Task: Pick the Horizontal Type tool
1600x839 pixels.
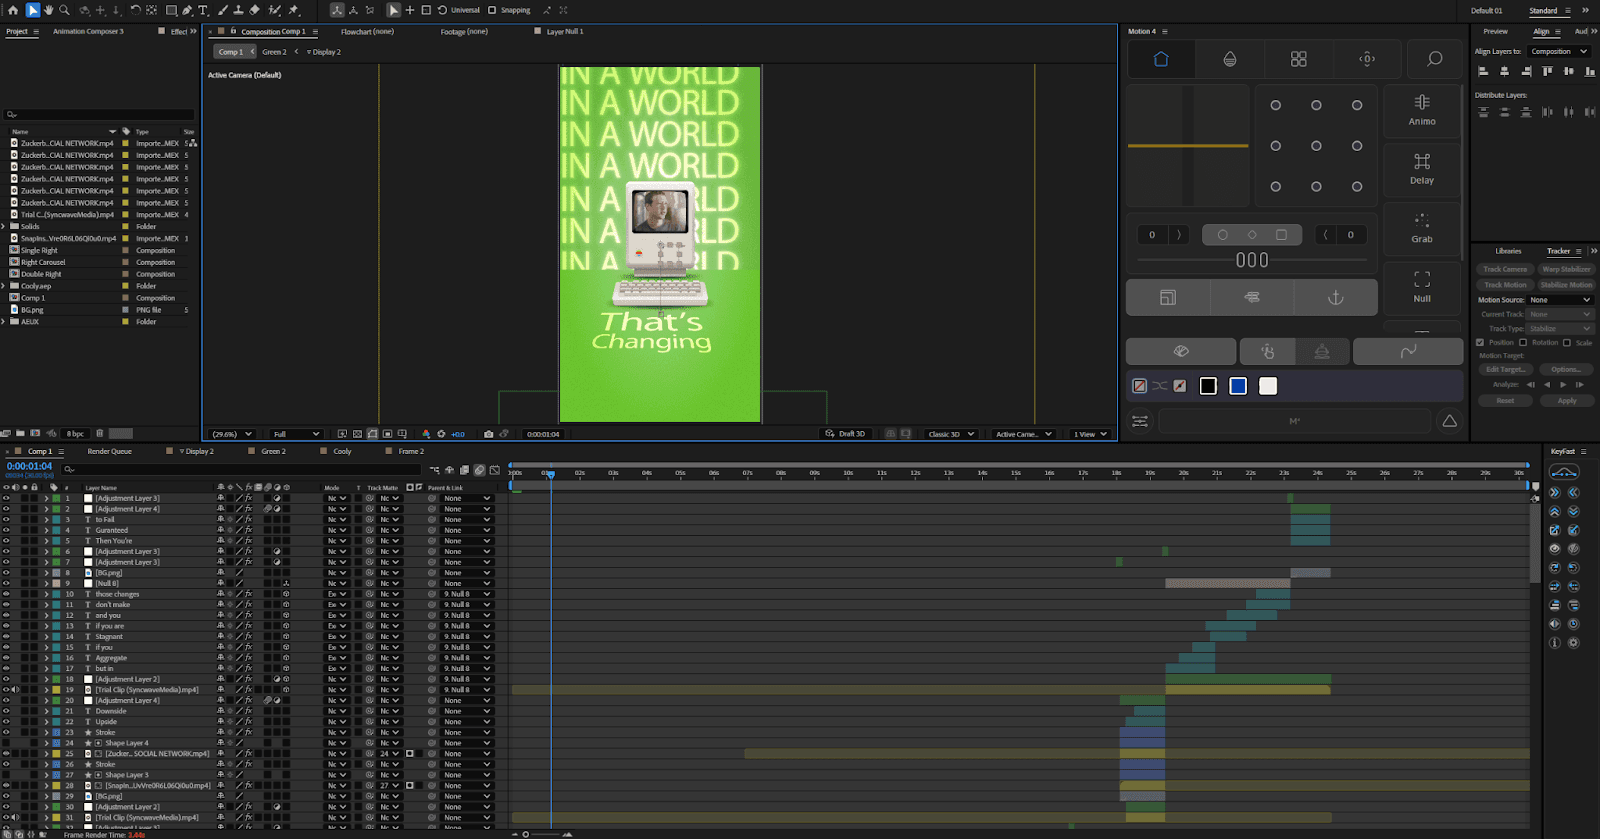Action: point(203,10)
